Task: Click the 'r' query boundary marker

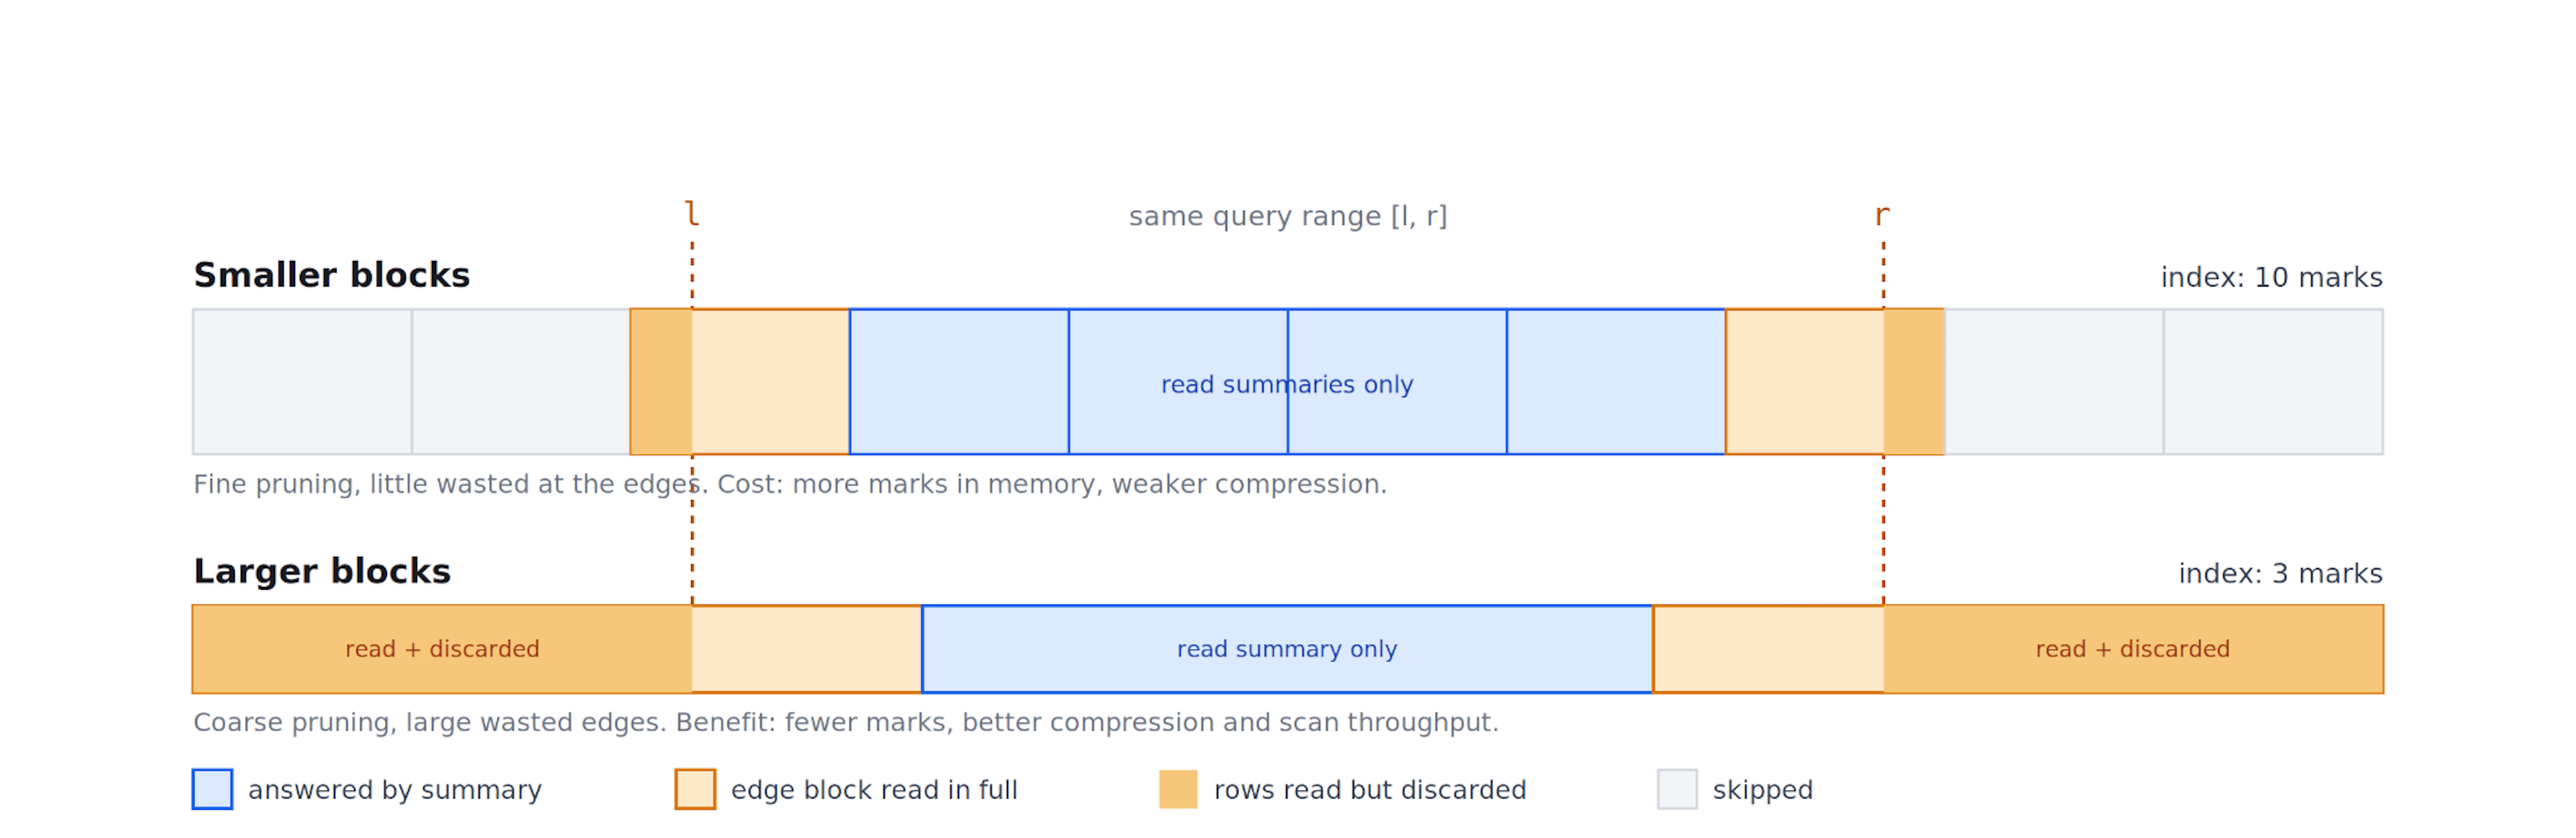Action: pos(1883,214)
